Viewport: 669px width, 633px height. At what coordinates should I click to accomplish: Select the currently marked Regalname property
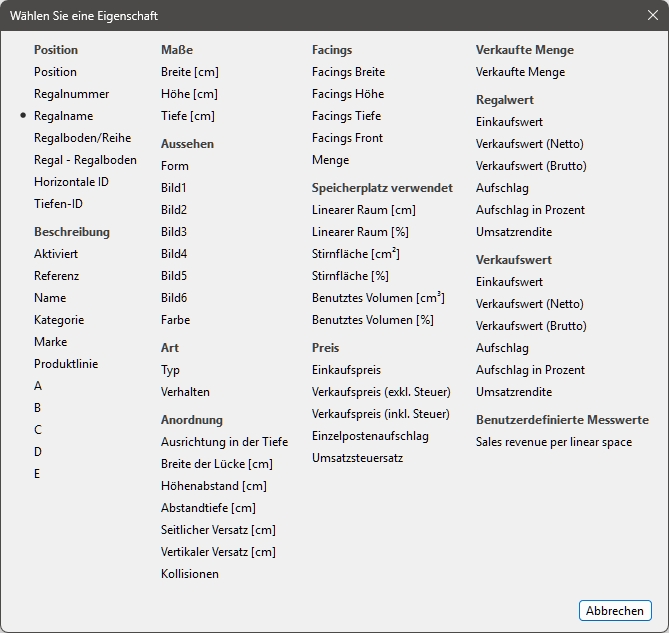pos(63,116)
